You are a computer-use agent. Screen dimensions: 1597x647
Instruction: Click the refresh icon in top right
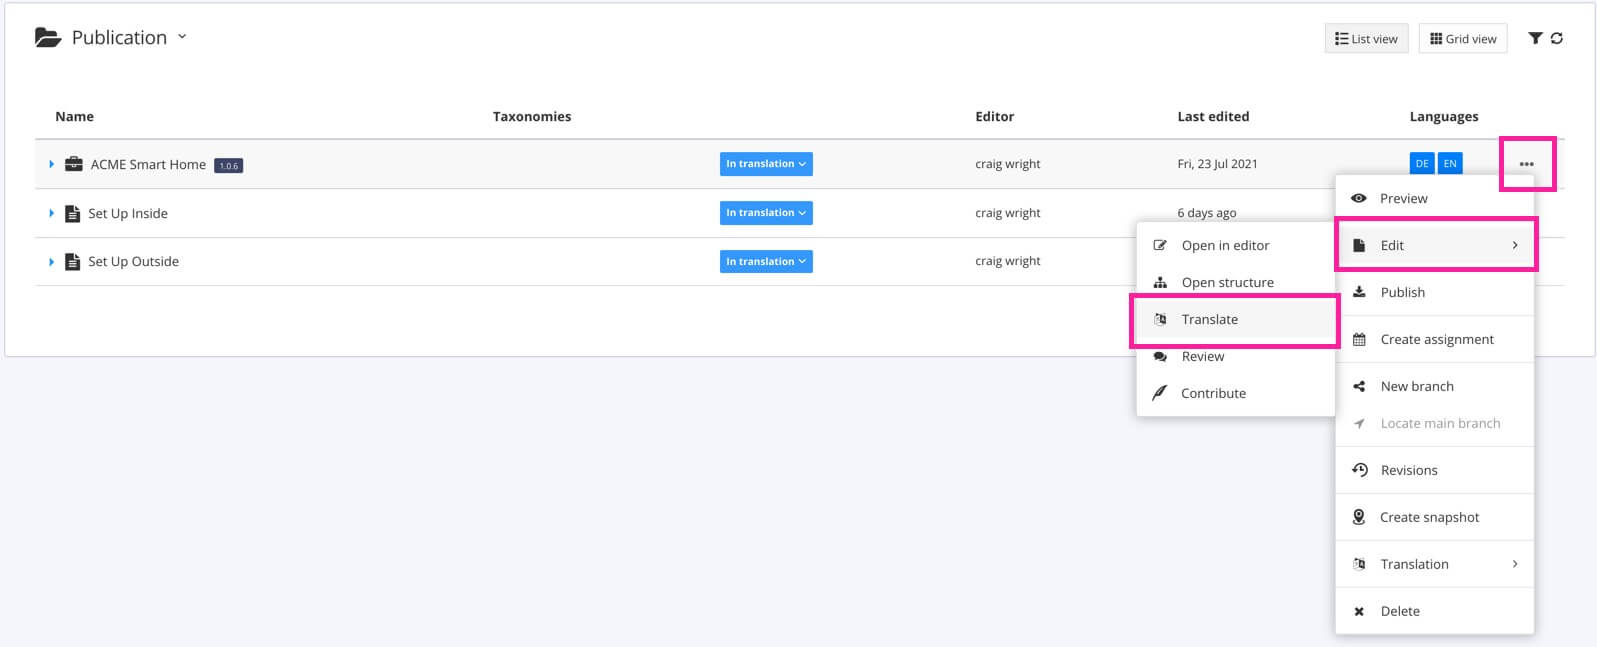pyautogui.click(x=1557, y=38)
